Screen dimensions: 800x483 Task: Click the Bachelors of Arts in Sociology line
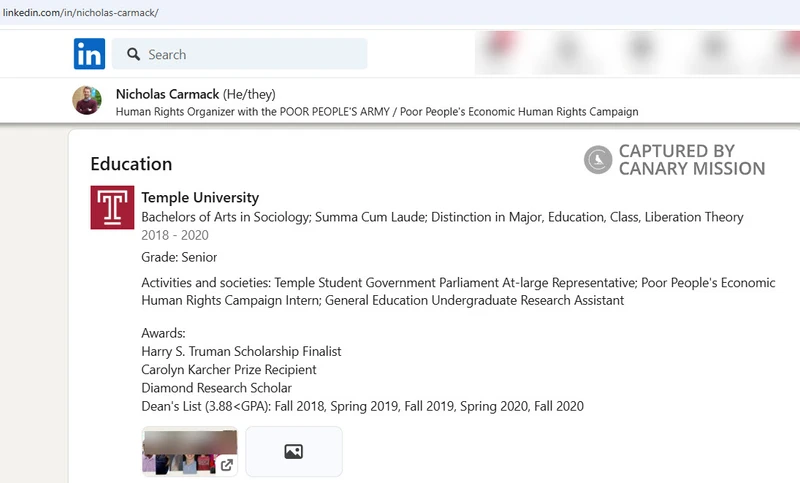point(442,217)
